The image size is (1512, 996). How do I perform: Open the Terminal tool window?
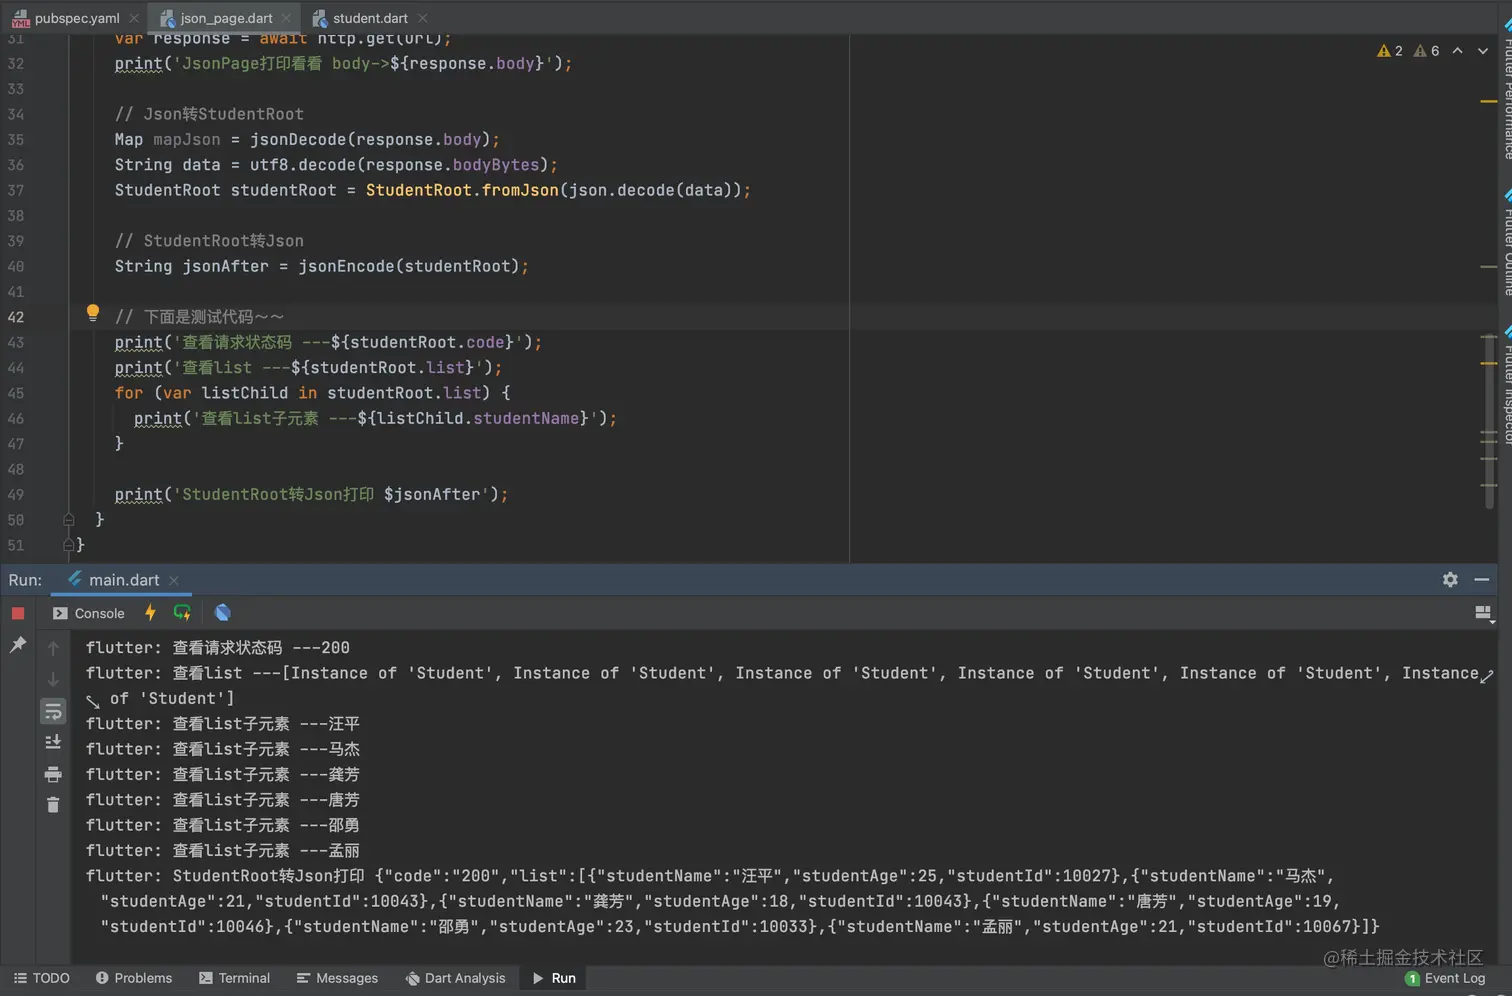coord(235,978)
